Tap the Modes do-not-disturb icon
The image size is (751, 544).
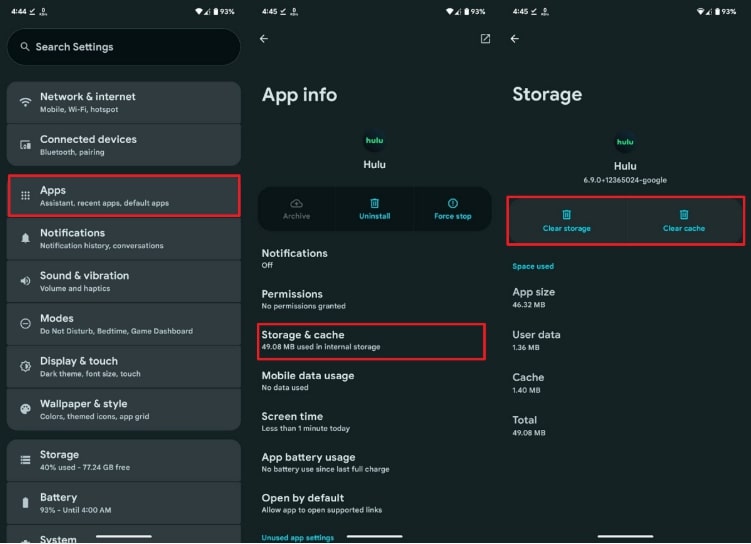coord(25,324)
